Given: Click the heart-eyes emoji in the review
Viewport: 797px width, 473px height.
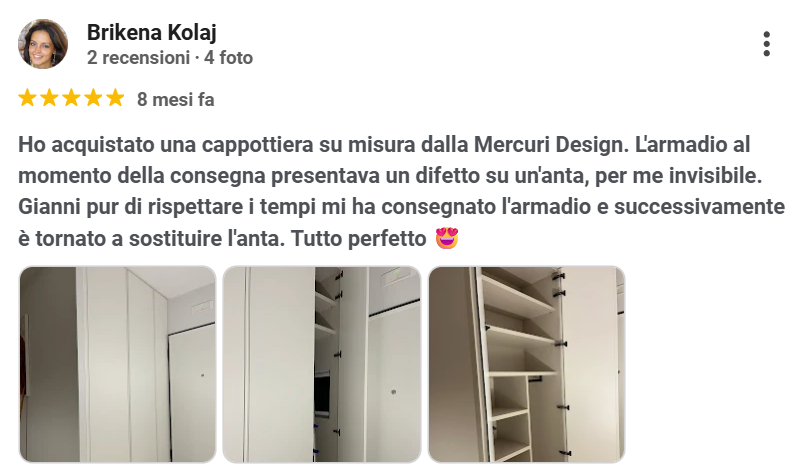Looking at the screenshot, I should coord(447,238).
